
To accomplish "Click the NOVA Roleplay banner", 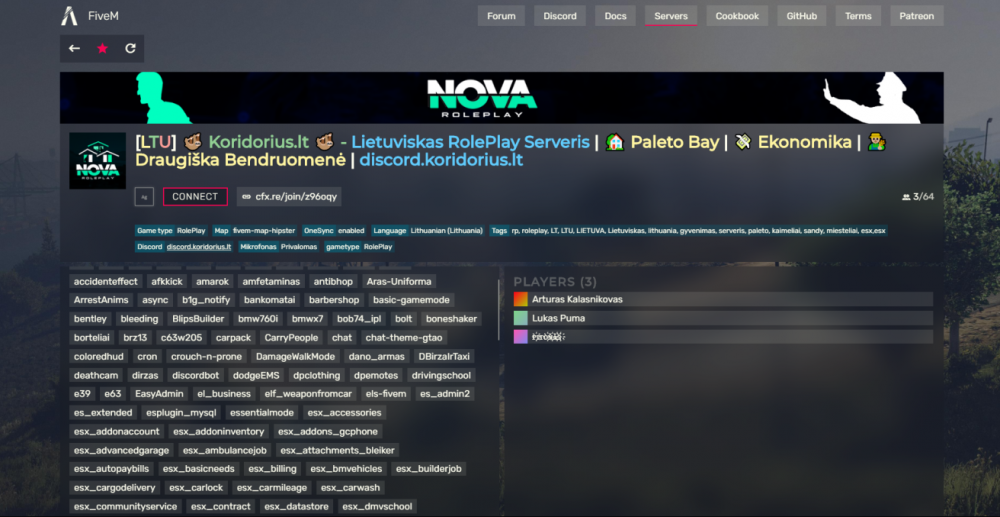I will 501,98.
